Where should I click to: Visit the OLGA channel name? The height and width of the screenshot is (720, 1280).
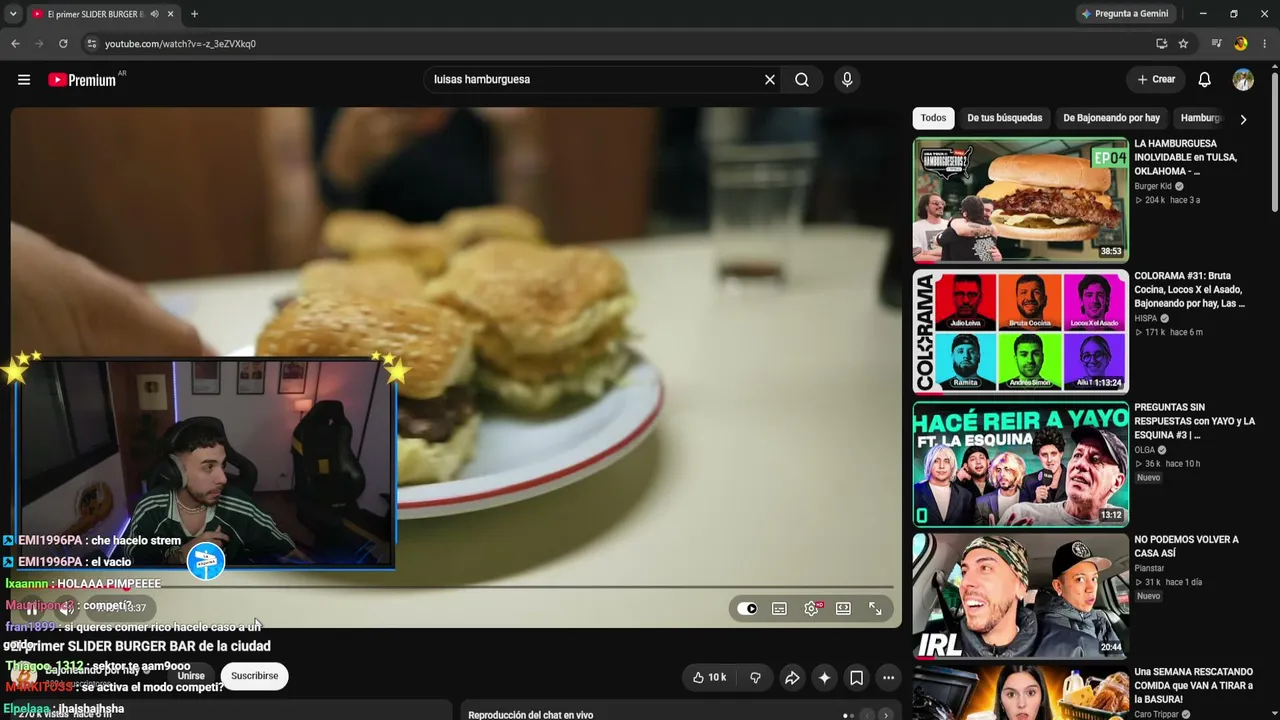1144,450
